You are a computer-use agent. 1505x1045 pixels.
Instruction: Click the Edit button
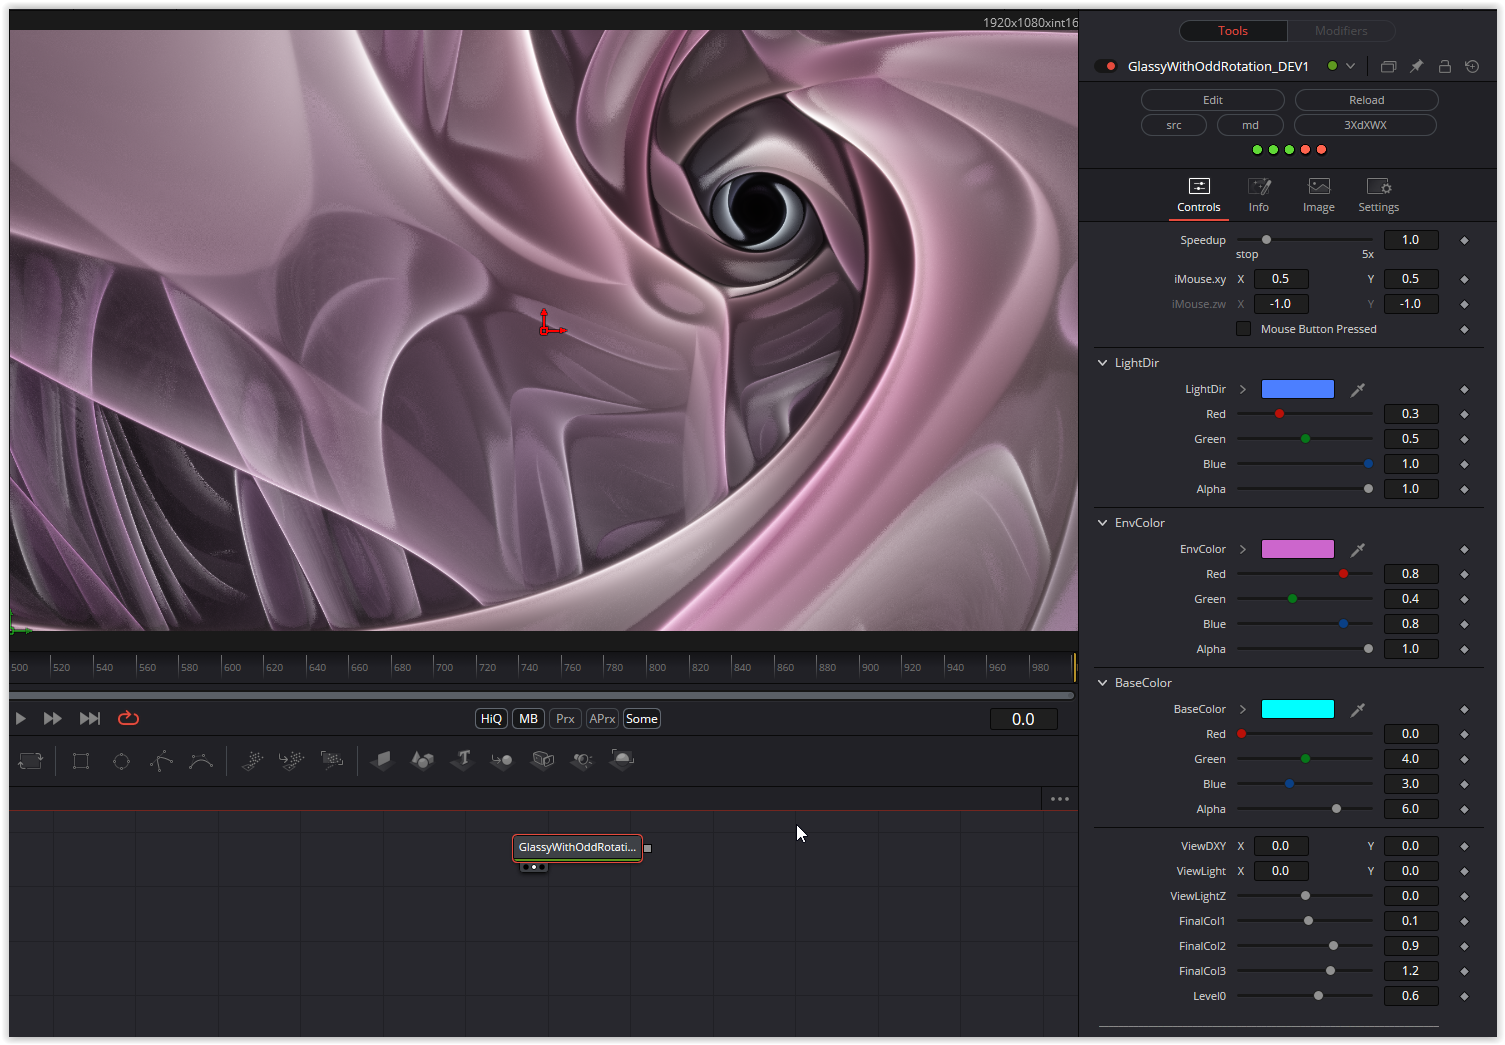point(1213,100)
